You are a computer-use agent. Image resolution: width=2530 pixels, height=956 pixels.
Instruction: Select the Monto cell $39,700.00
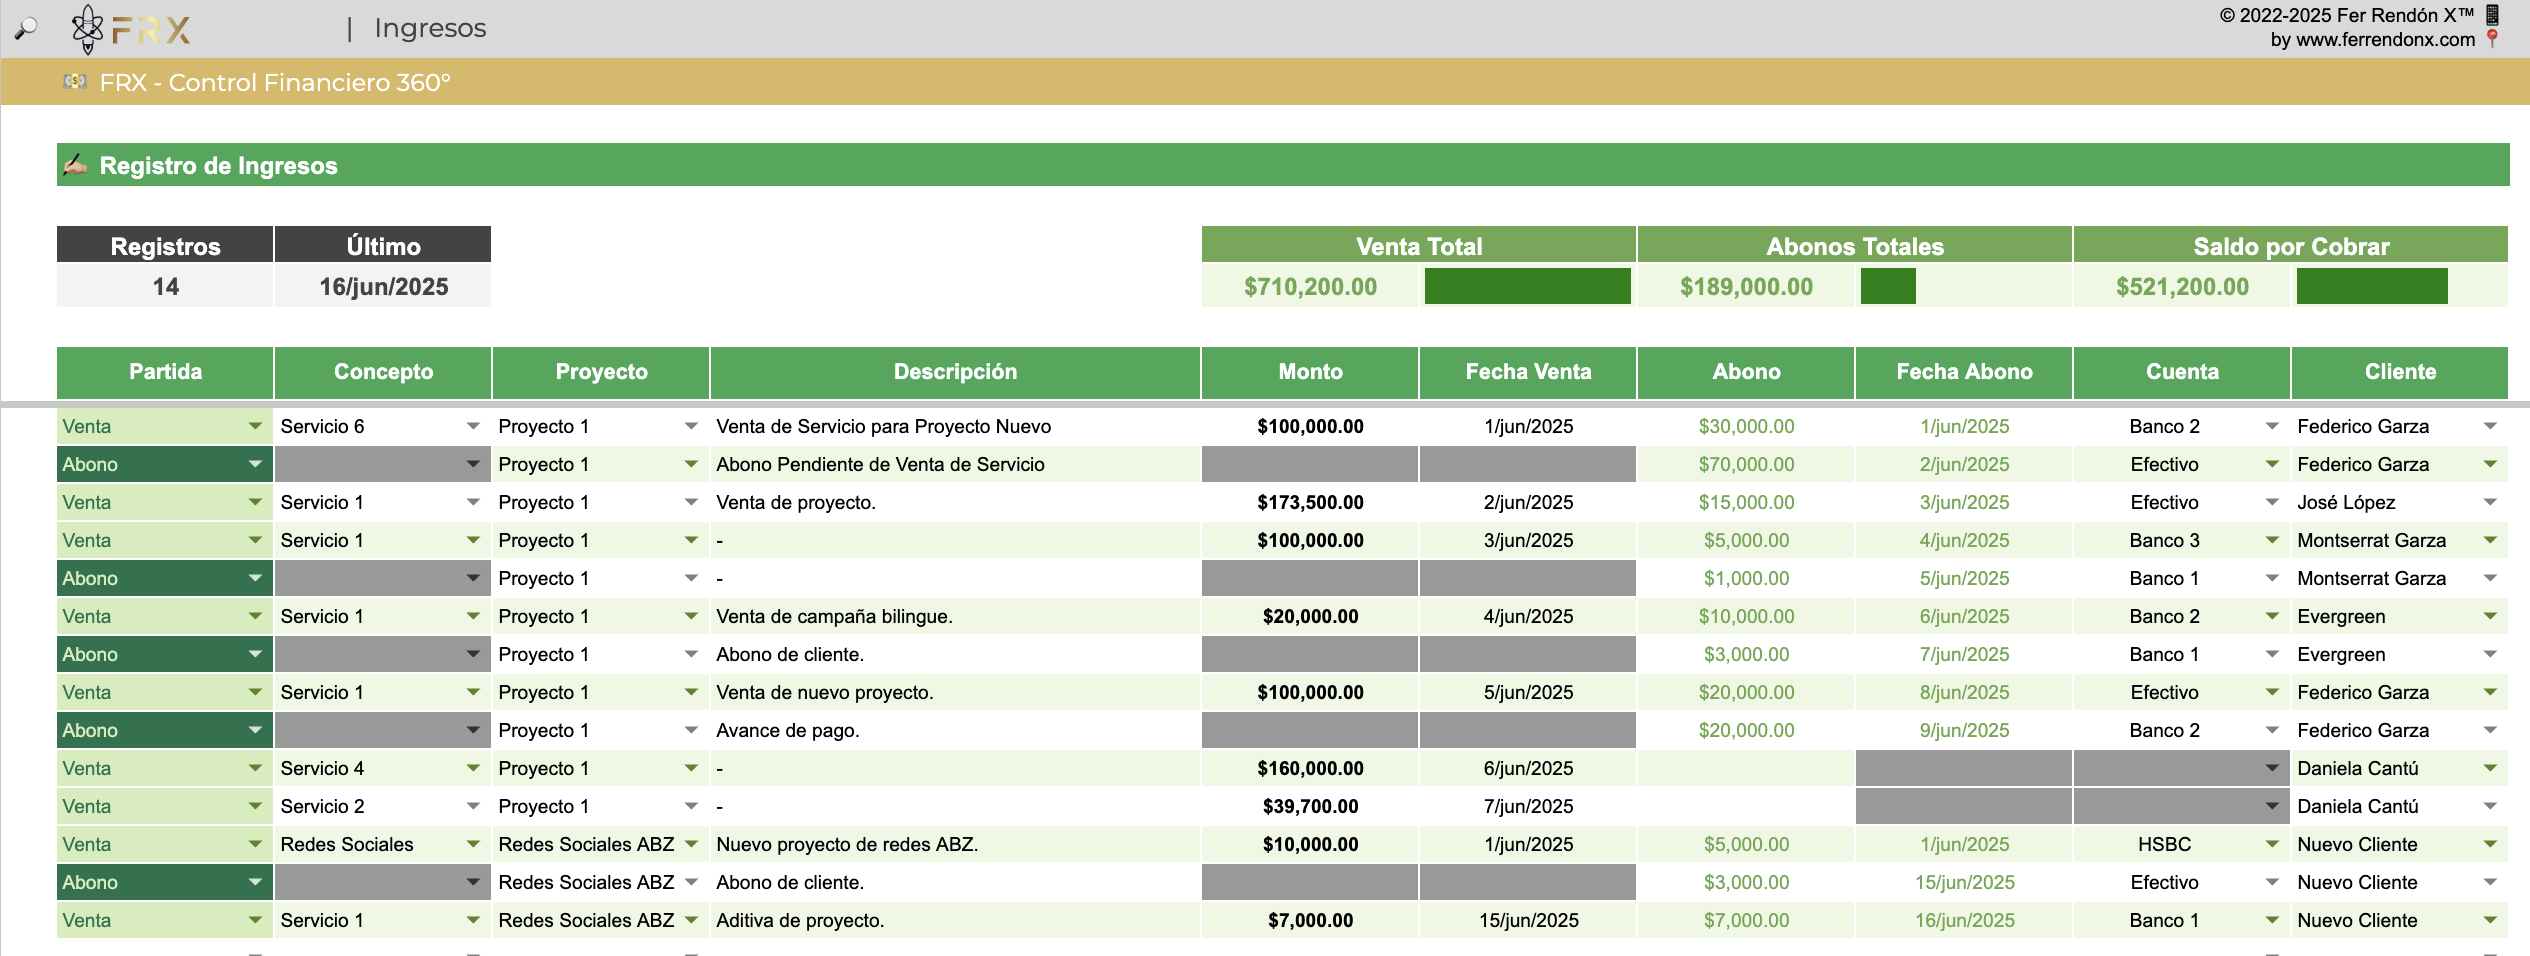click(x=1310, y=806)
